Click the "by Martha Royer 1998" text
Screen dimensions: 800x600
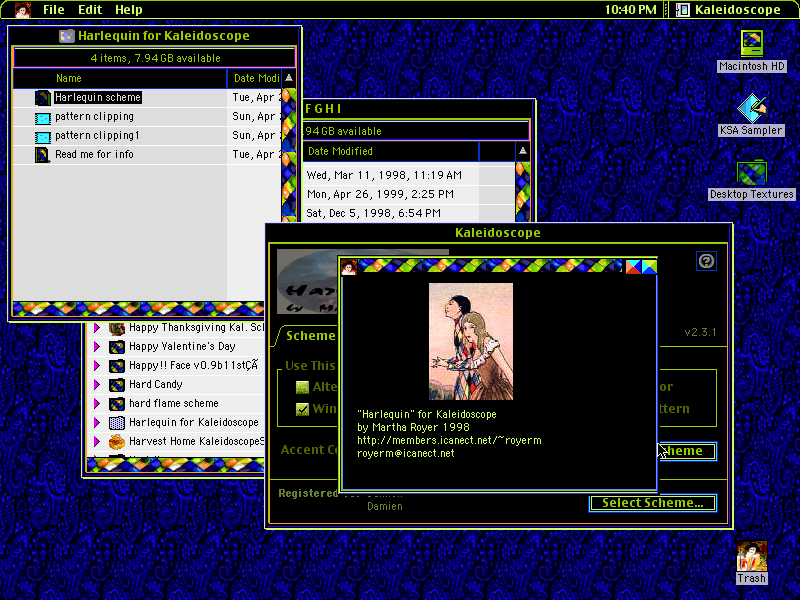[413, 427]
